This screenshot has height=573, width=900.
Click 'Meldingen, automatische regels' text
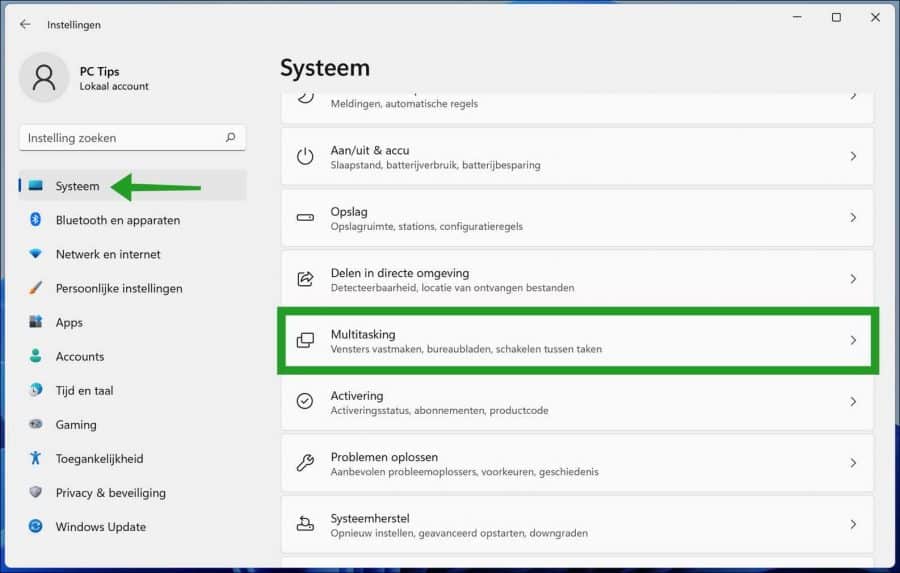click(x=404, y=104)
